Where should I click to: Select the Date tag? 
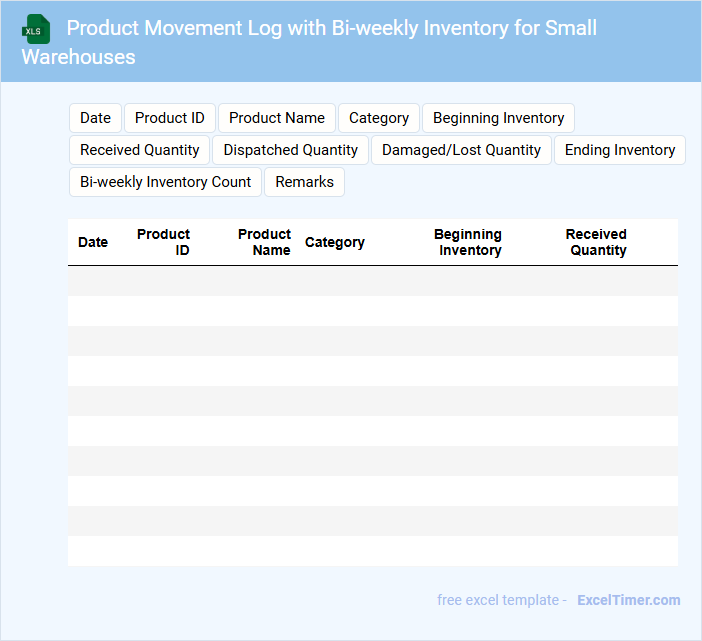point(95,118)
